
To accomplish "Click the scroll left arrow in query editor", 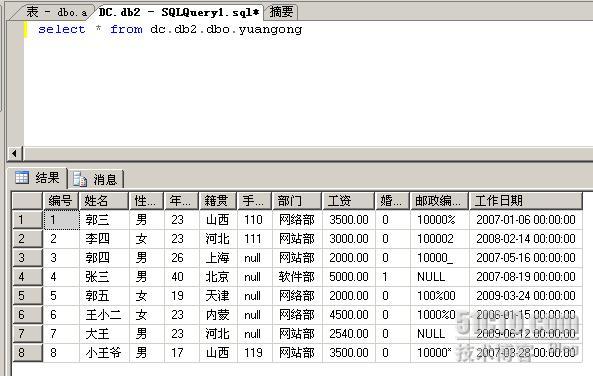I will pos(14,154).
